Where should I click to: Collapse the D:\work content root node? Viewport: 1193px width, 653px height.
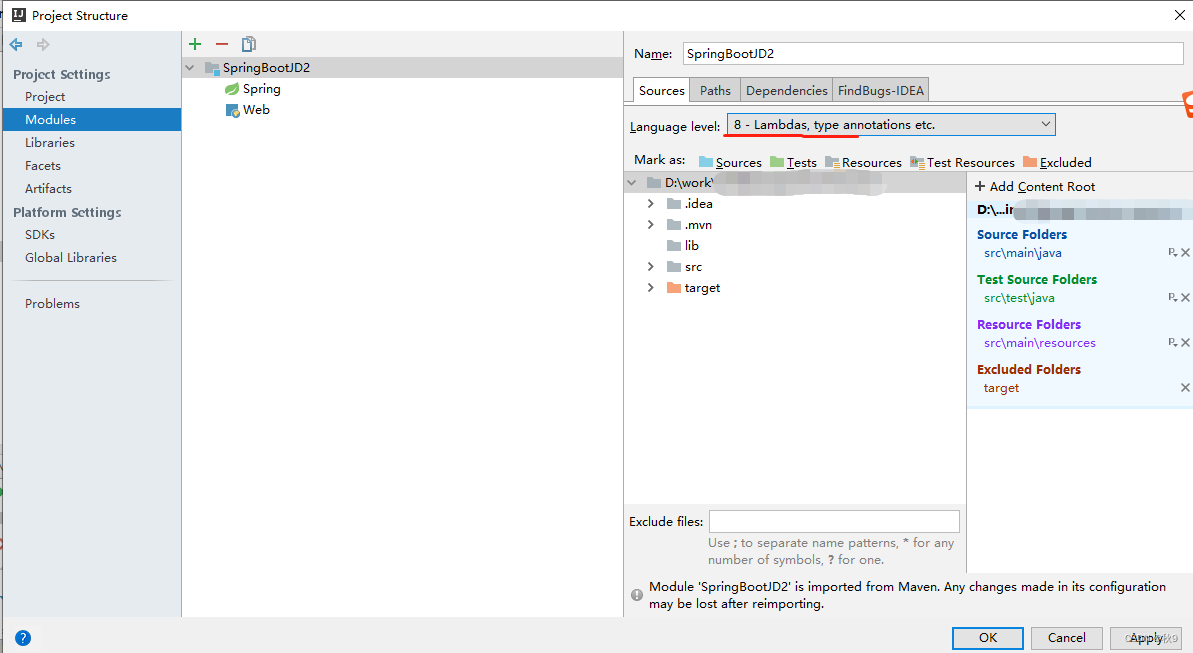[631, 183]
